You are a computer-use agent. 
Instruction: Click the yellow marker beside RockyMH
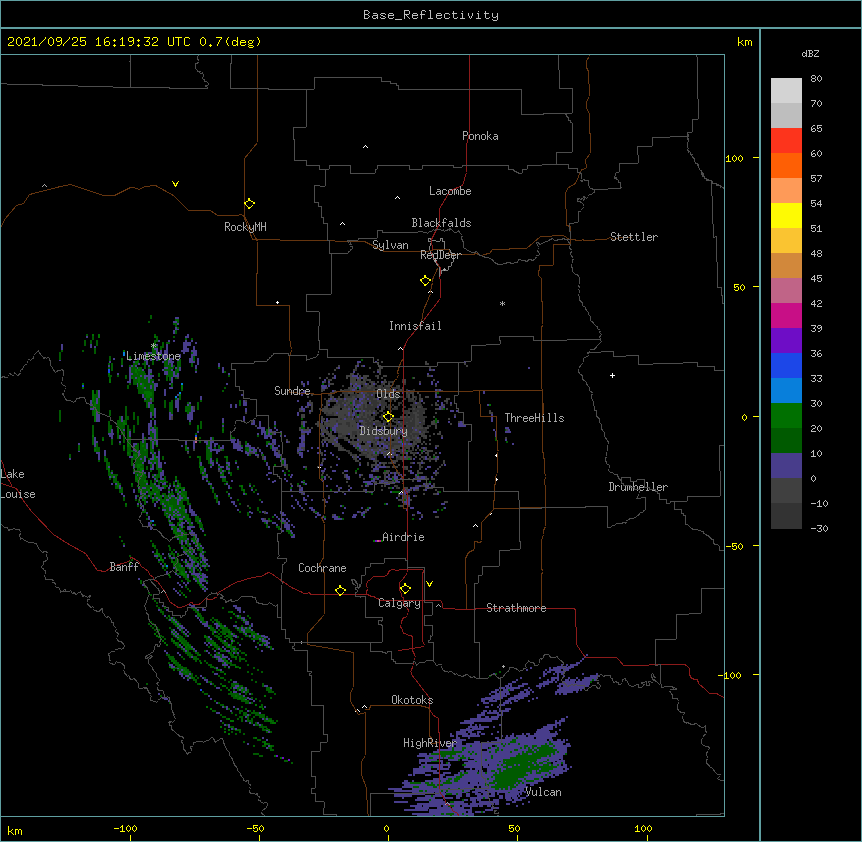tap(249, 203)
